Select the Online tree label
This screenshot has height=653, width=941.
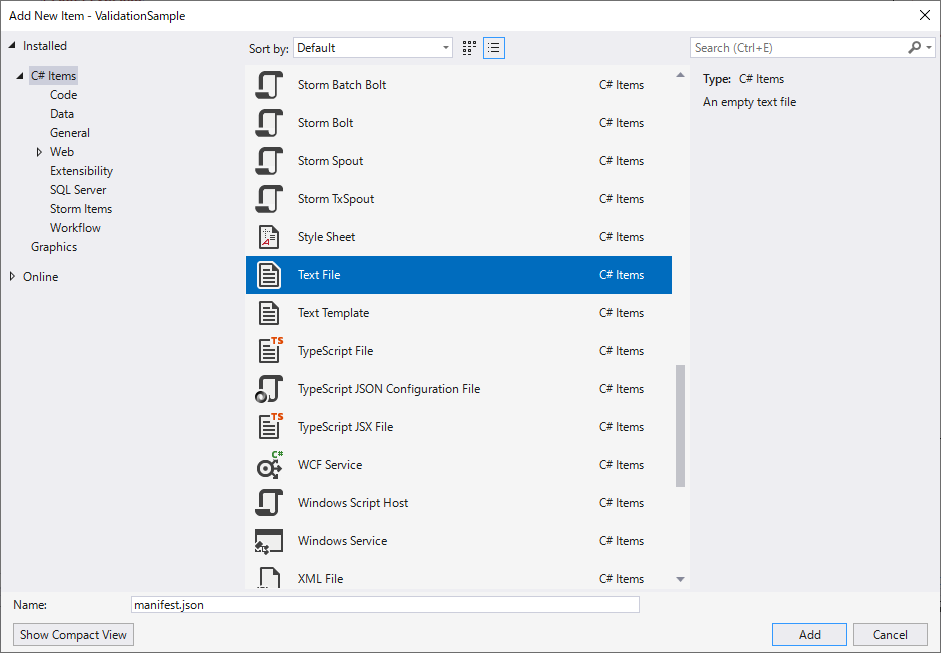click(40, 277)
